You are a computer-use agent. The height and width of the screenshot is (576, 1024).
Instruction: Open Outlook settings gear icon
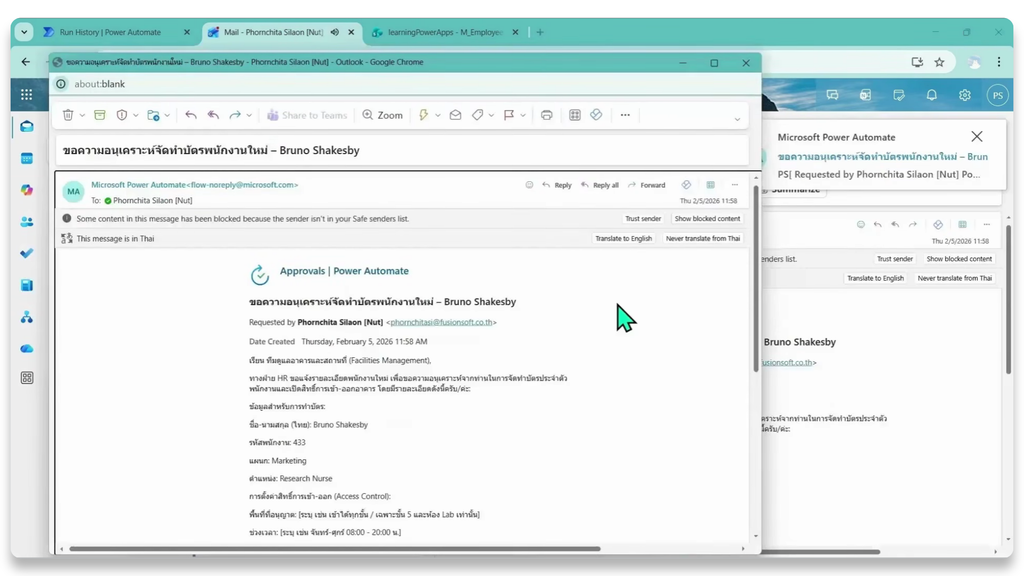[965, 95]
